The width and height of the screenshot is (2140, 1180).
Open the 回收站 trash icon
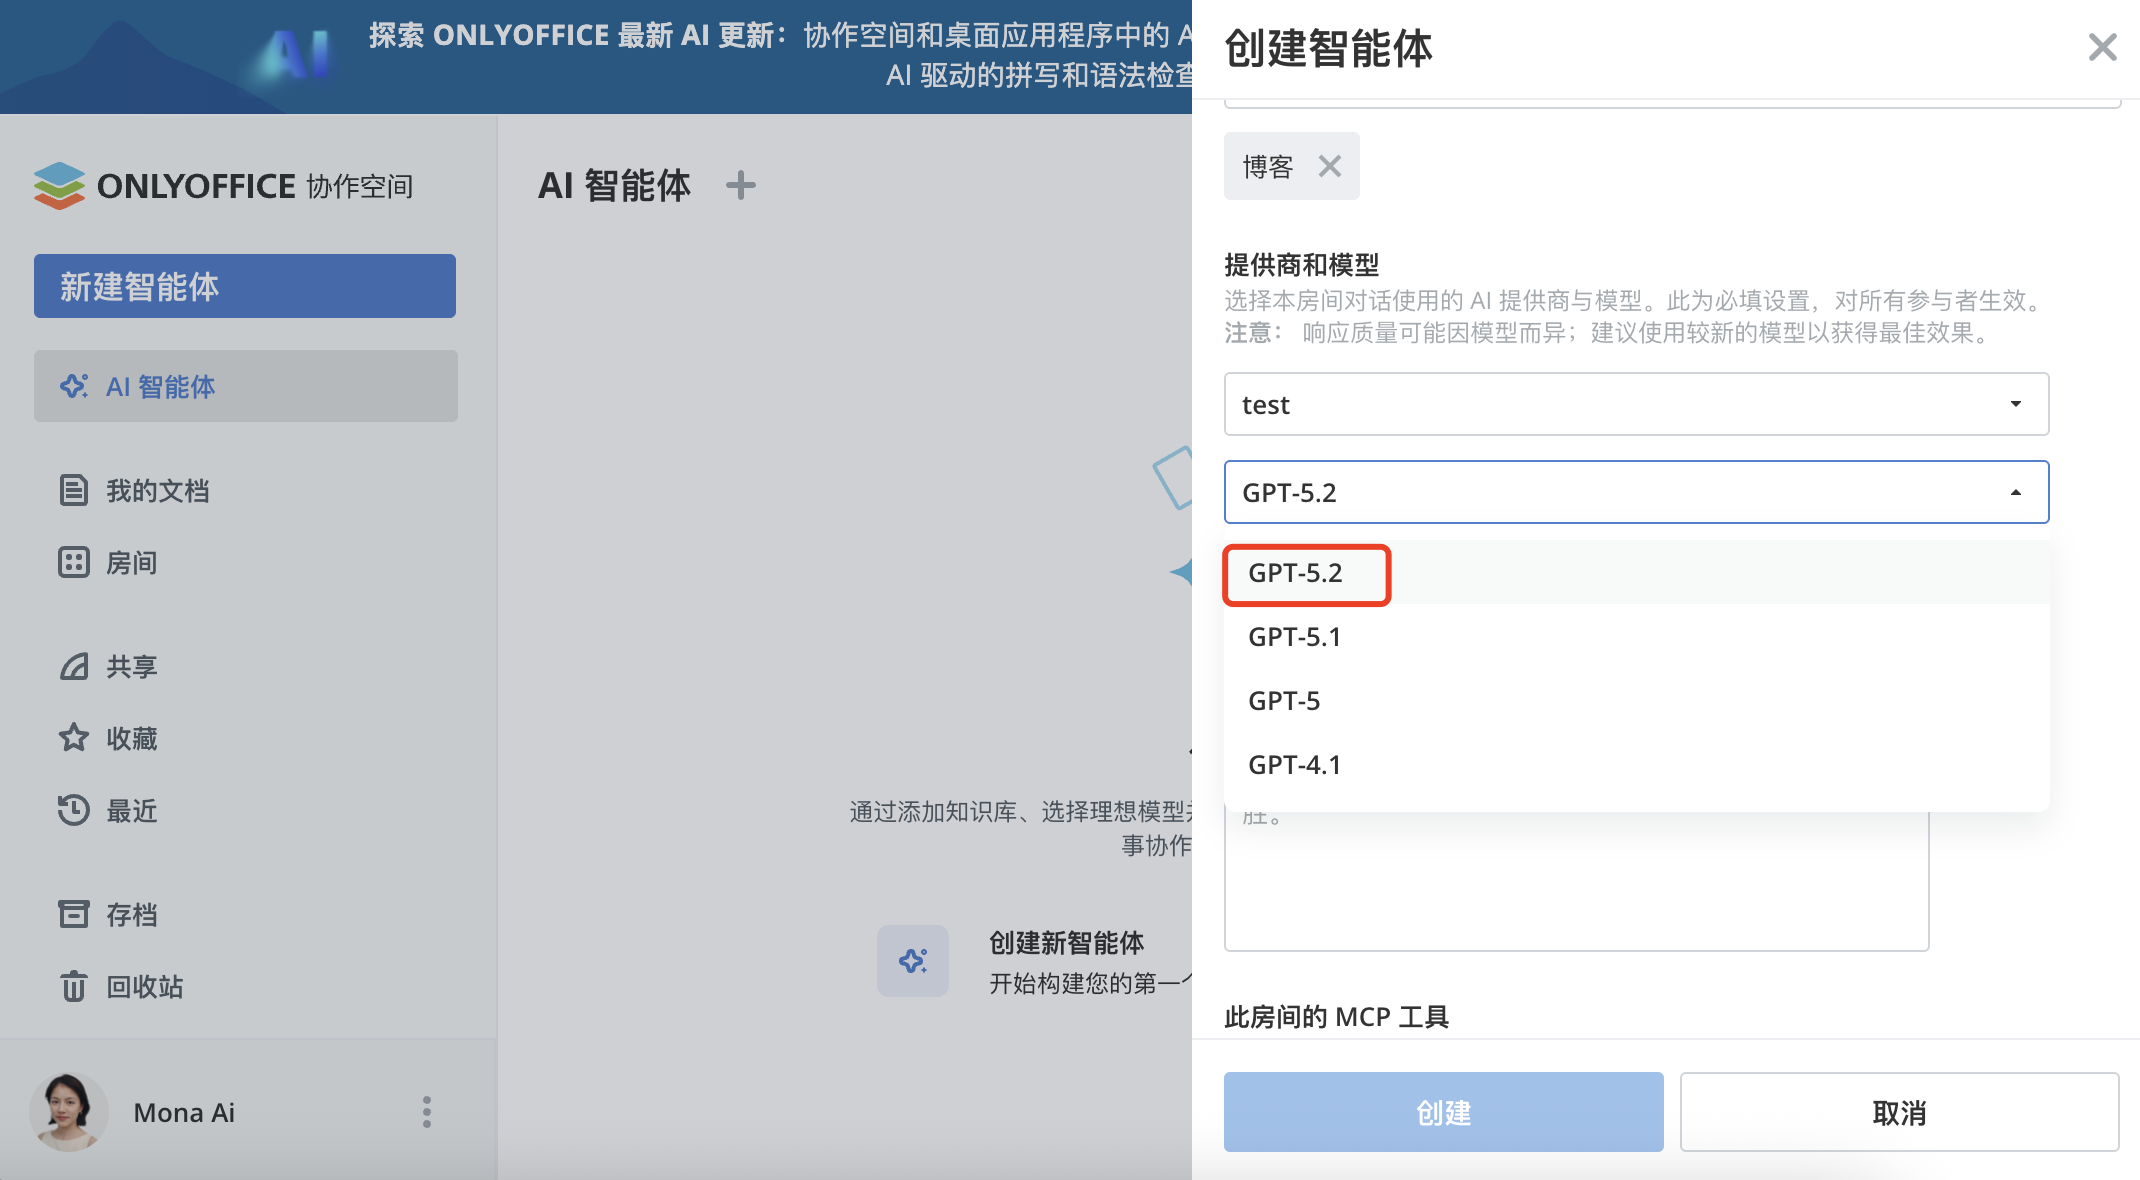pyautogui.click(x=74, y=986)
